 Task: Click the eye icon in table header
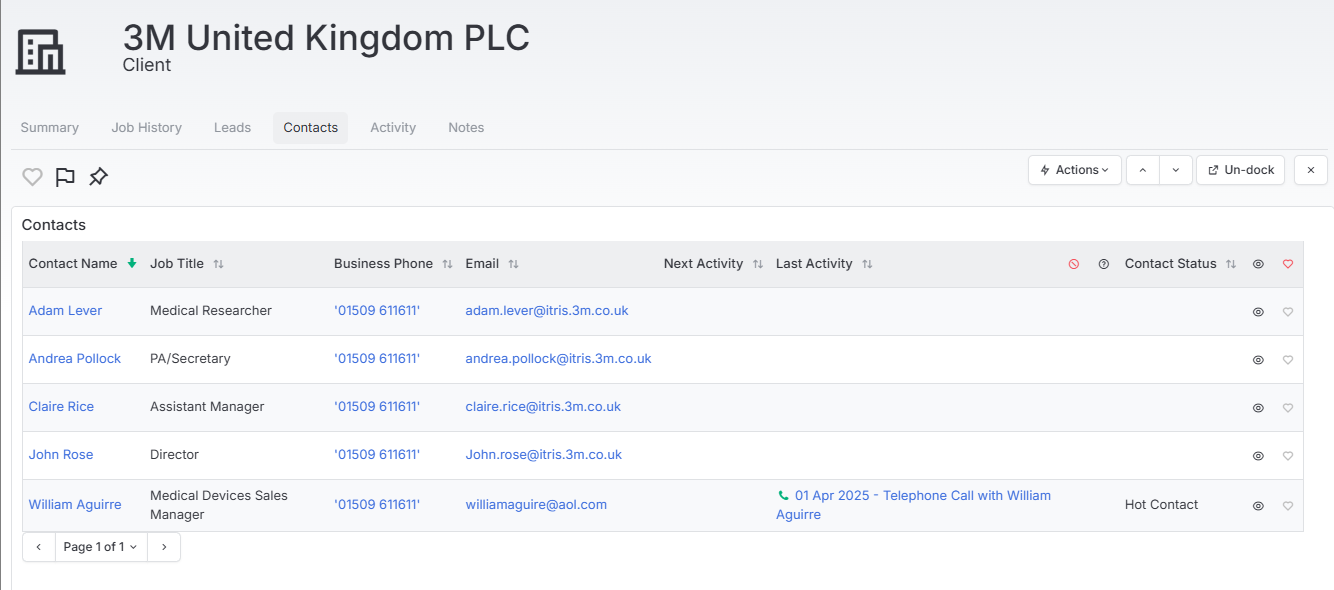1258,264
